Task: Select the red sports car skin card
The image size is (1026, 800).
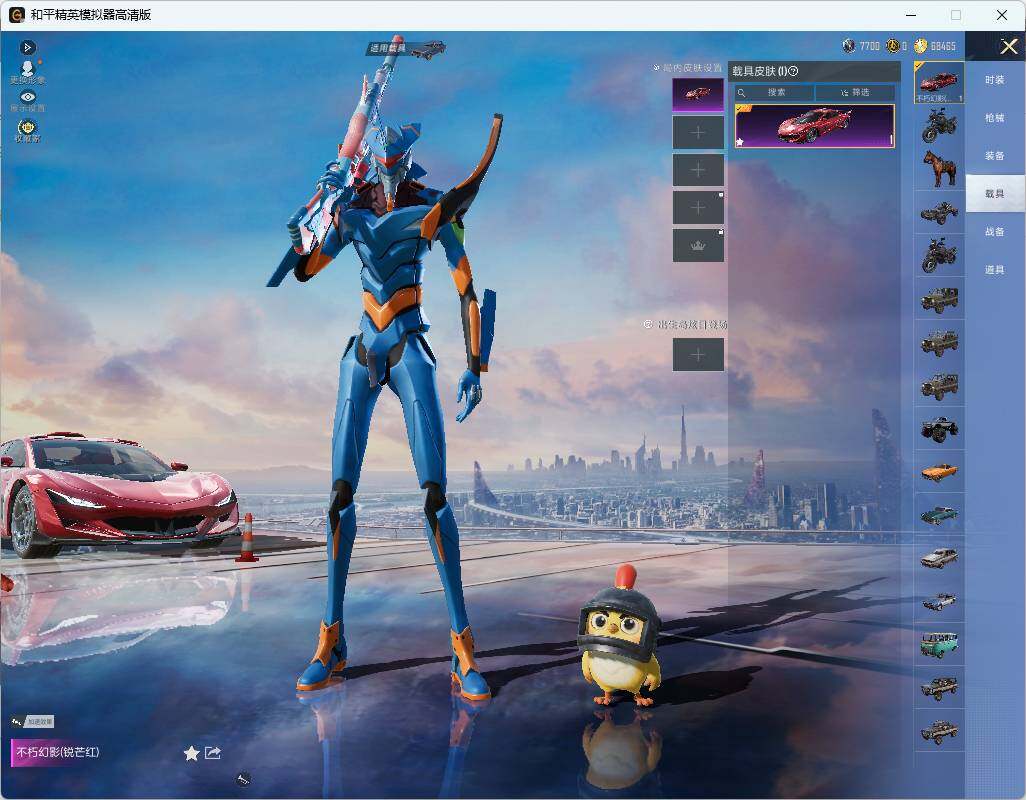Action: coord(815,126)
